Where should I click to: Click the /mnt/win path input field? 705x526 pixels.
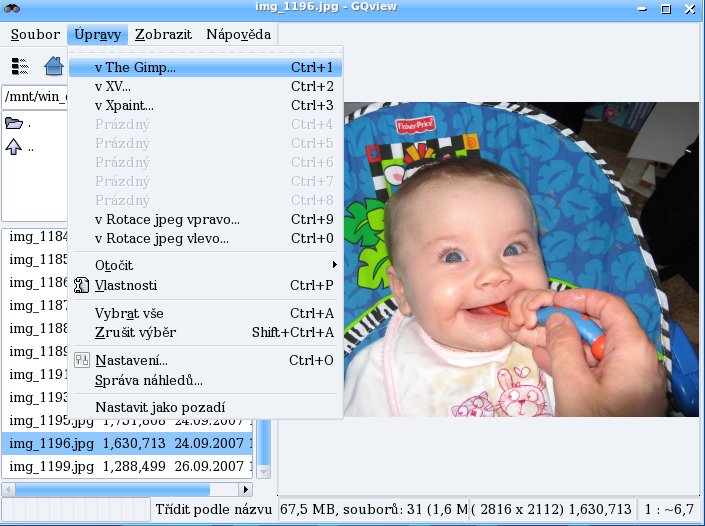point(35,97)
